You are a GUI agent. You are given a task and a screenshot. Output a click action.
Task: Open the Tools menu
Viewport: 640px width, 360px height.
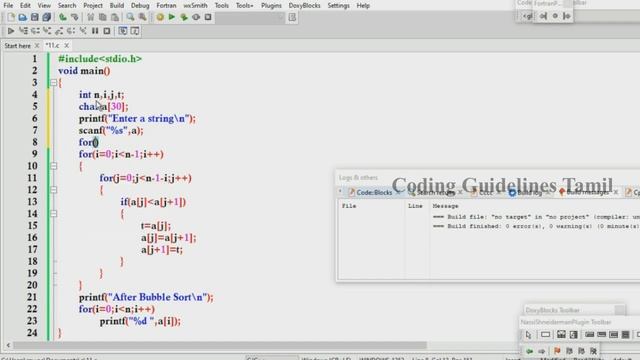point(222,5)
